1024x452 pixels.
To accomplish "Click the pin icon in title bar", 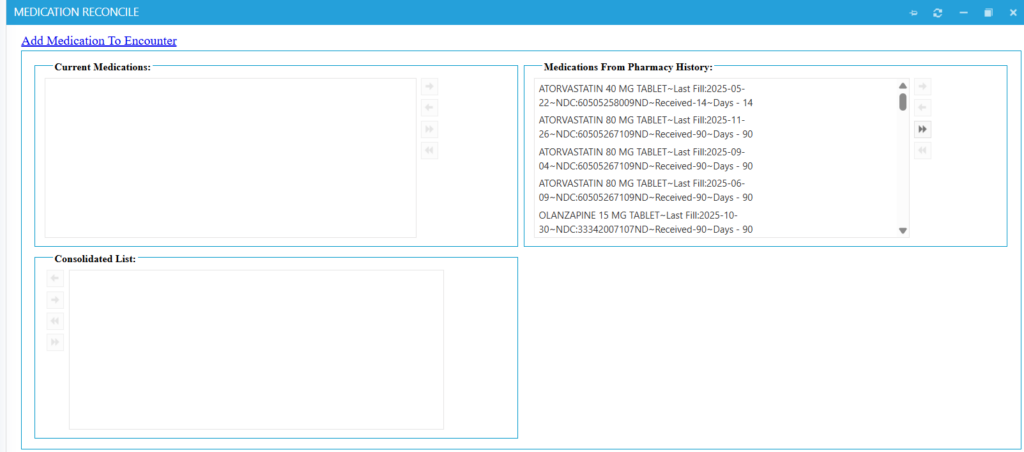I will (913, 13).
